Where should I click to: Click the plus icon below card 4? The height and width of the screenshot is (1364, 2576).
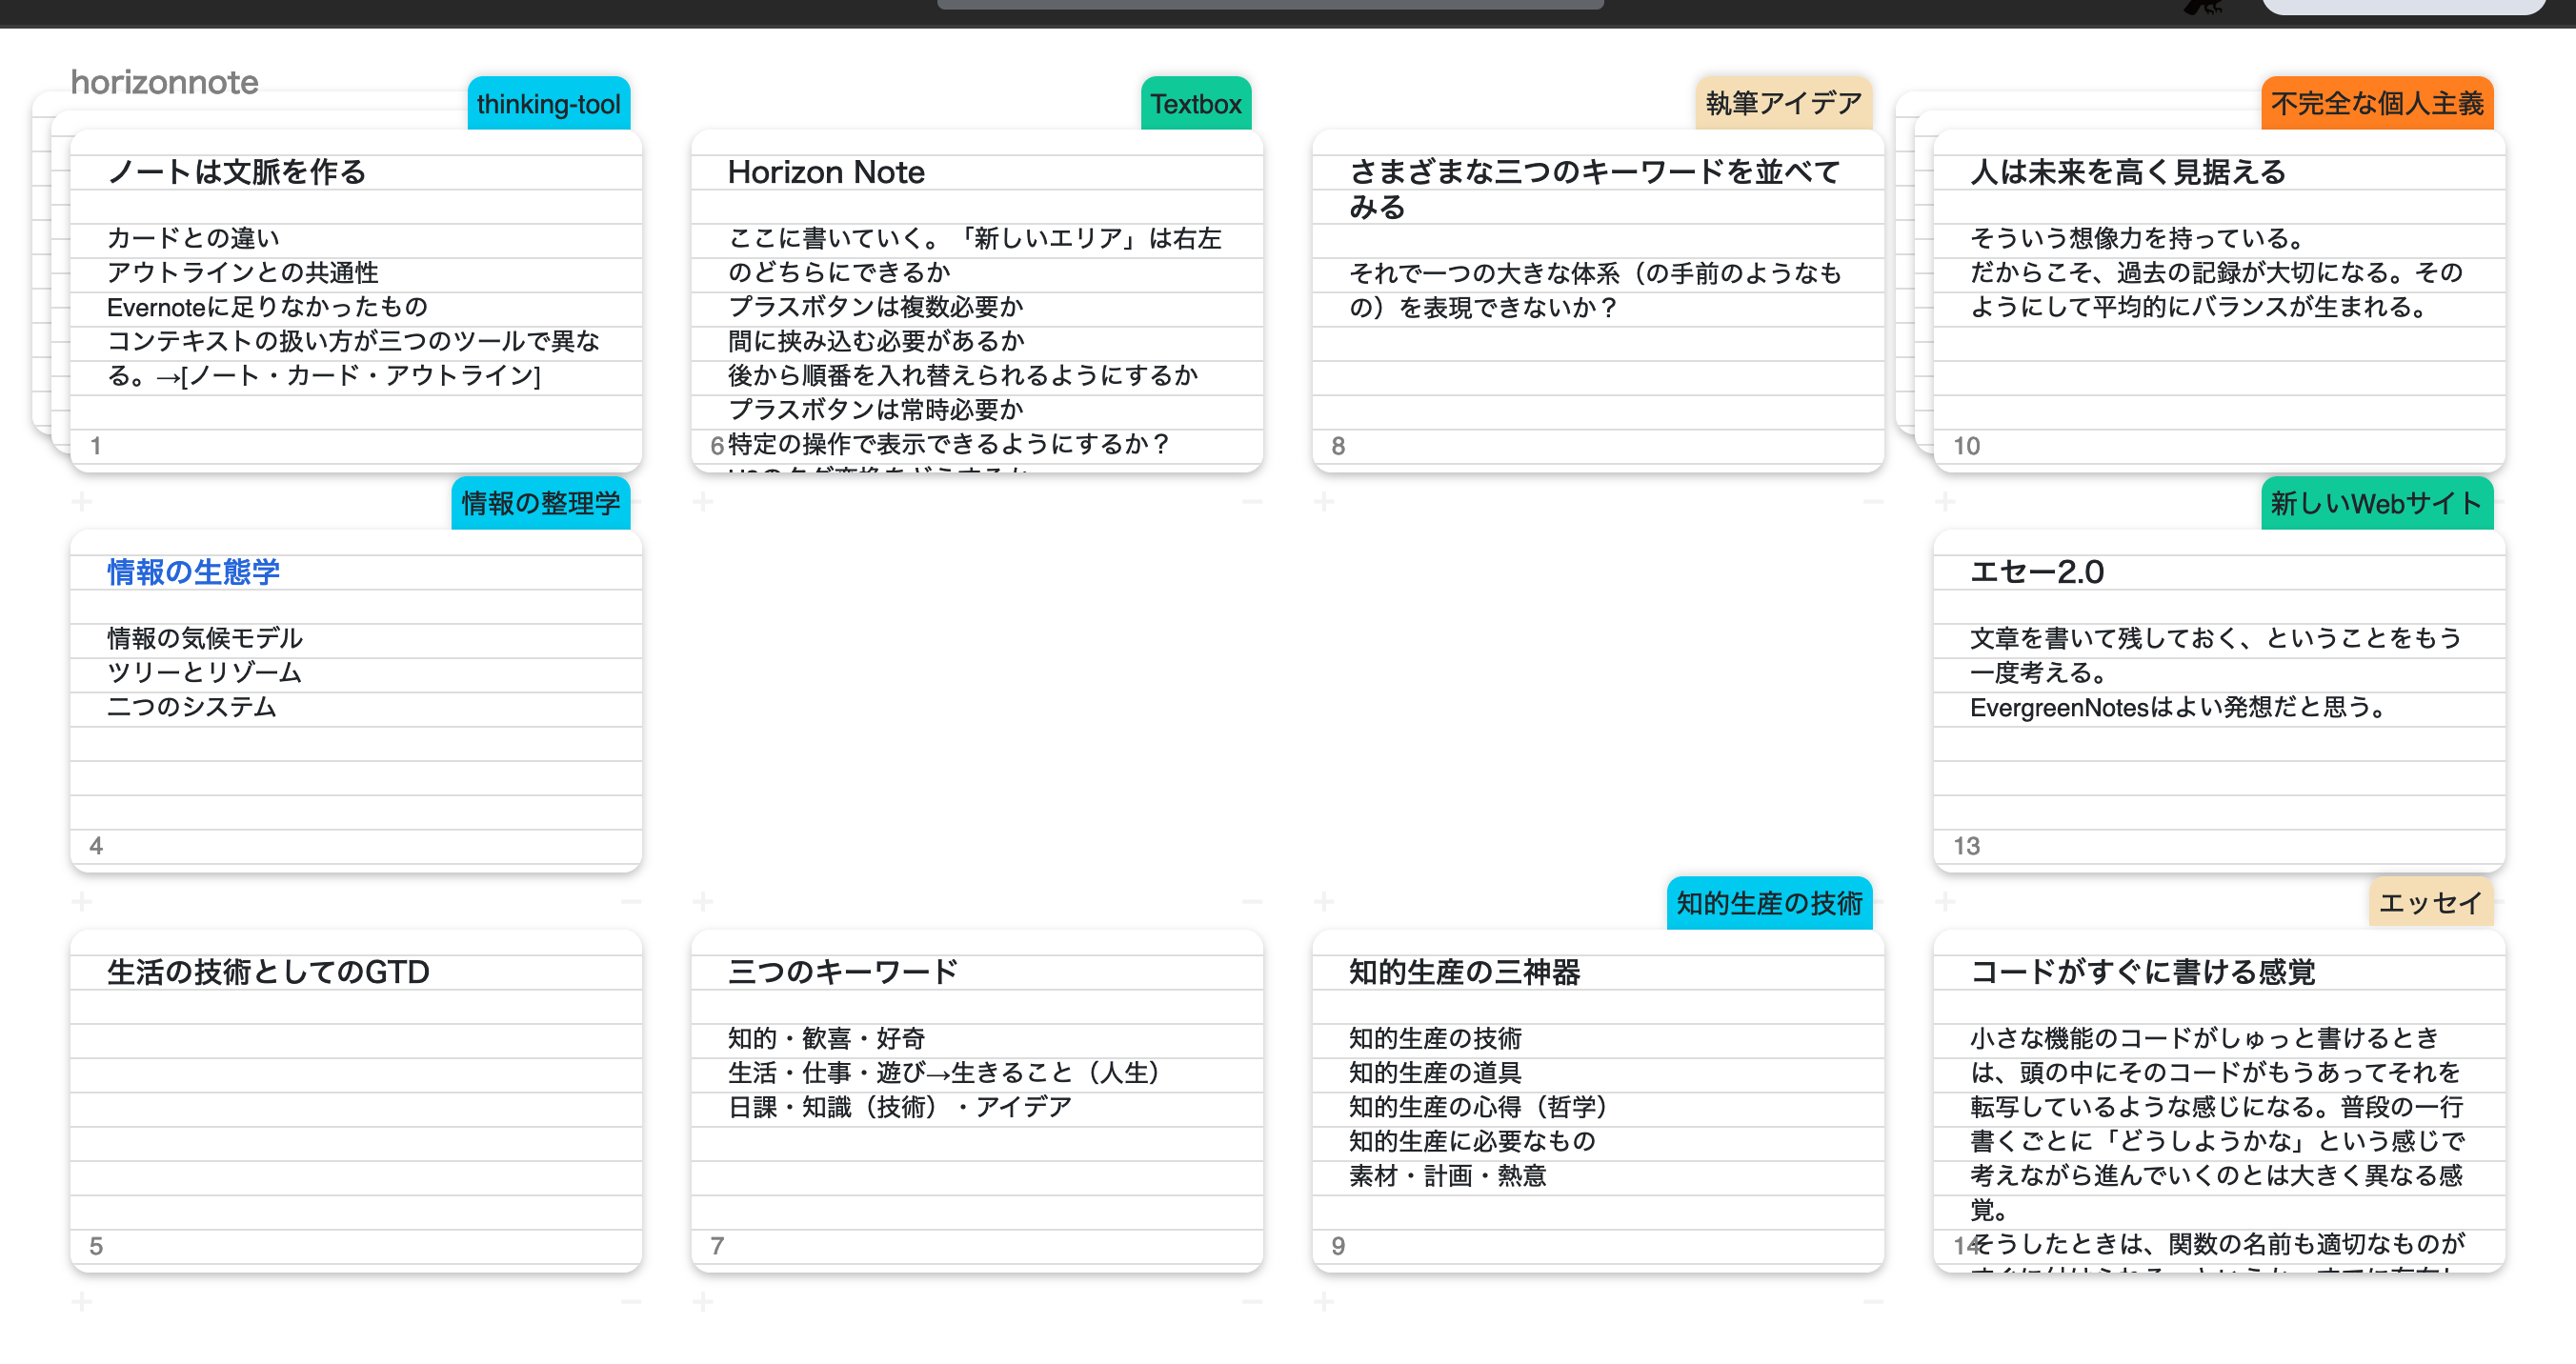tap(82, 902)
